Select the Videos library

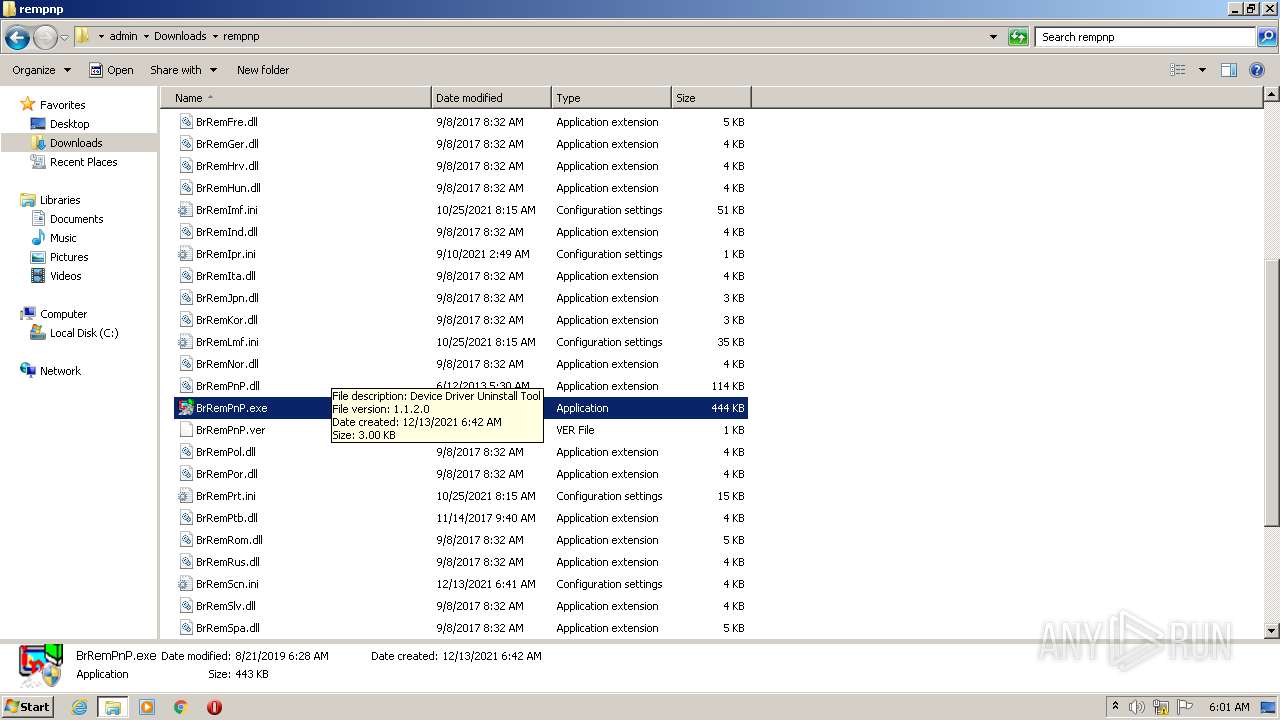(65, 276)
